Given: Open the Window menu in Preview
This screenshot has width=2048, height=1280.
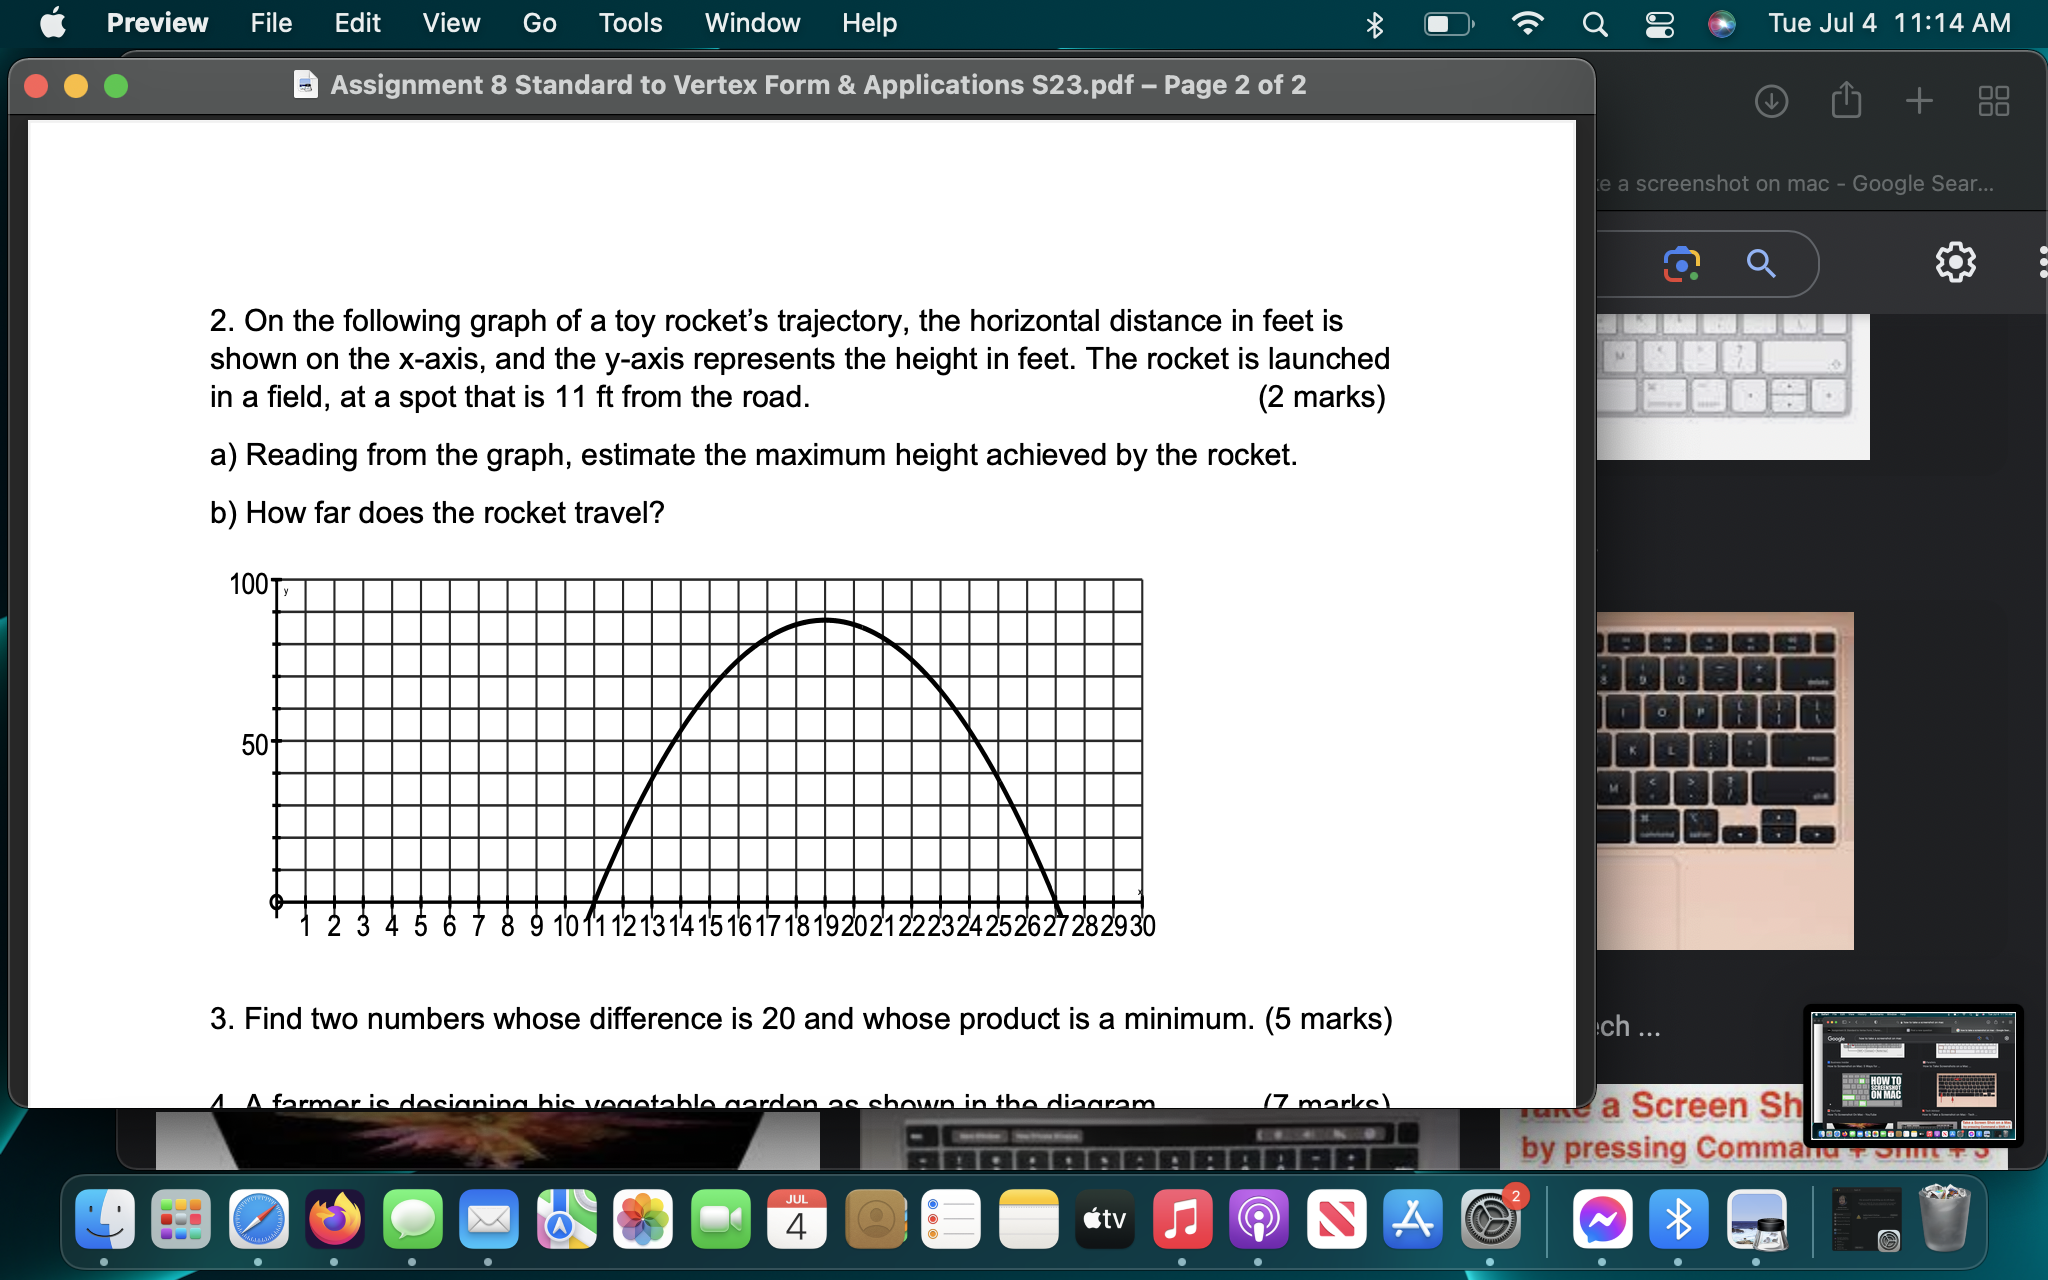Looking at the screenshot, I should (x=752, y=23).
